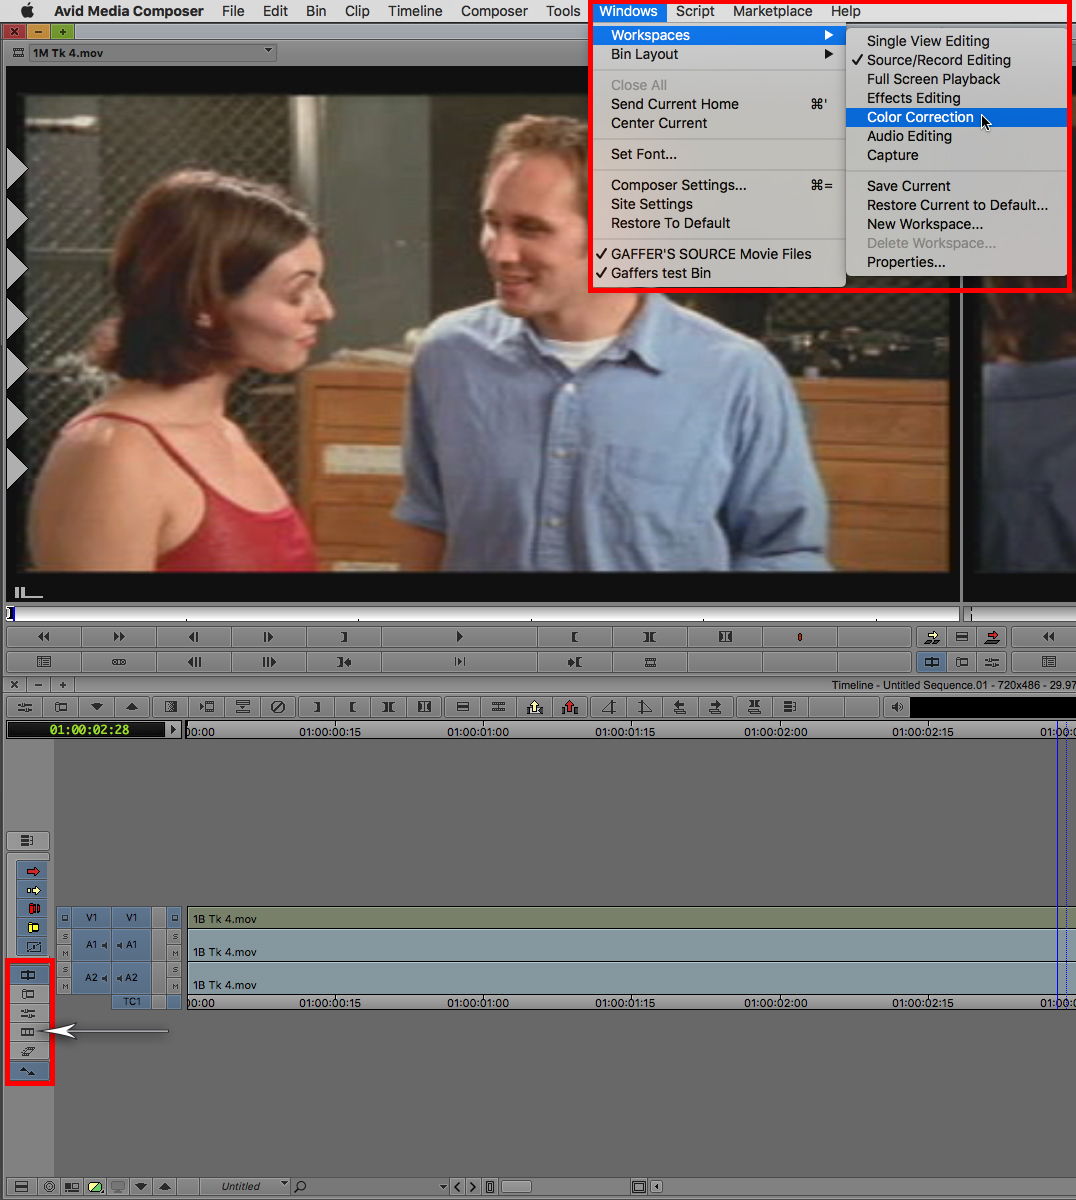Solo the A1 audio track
The width and height of the screenshot is (1076, 1200).
(x=64, y=937)
